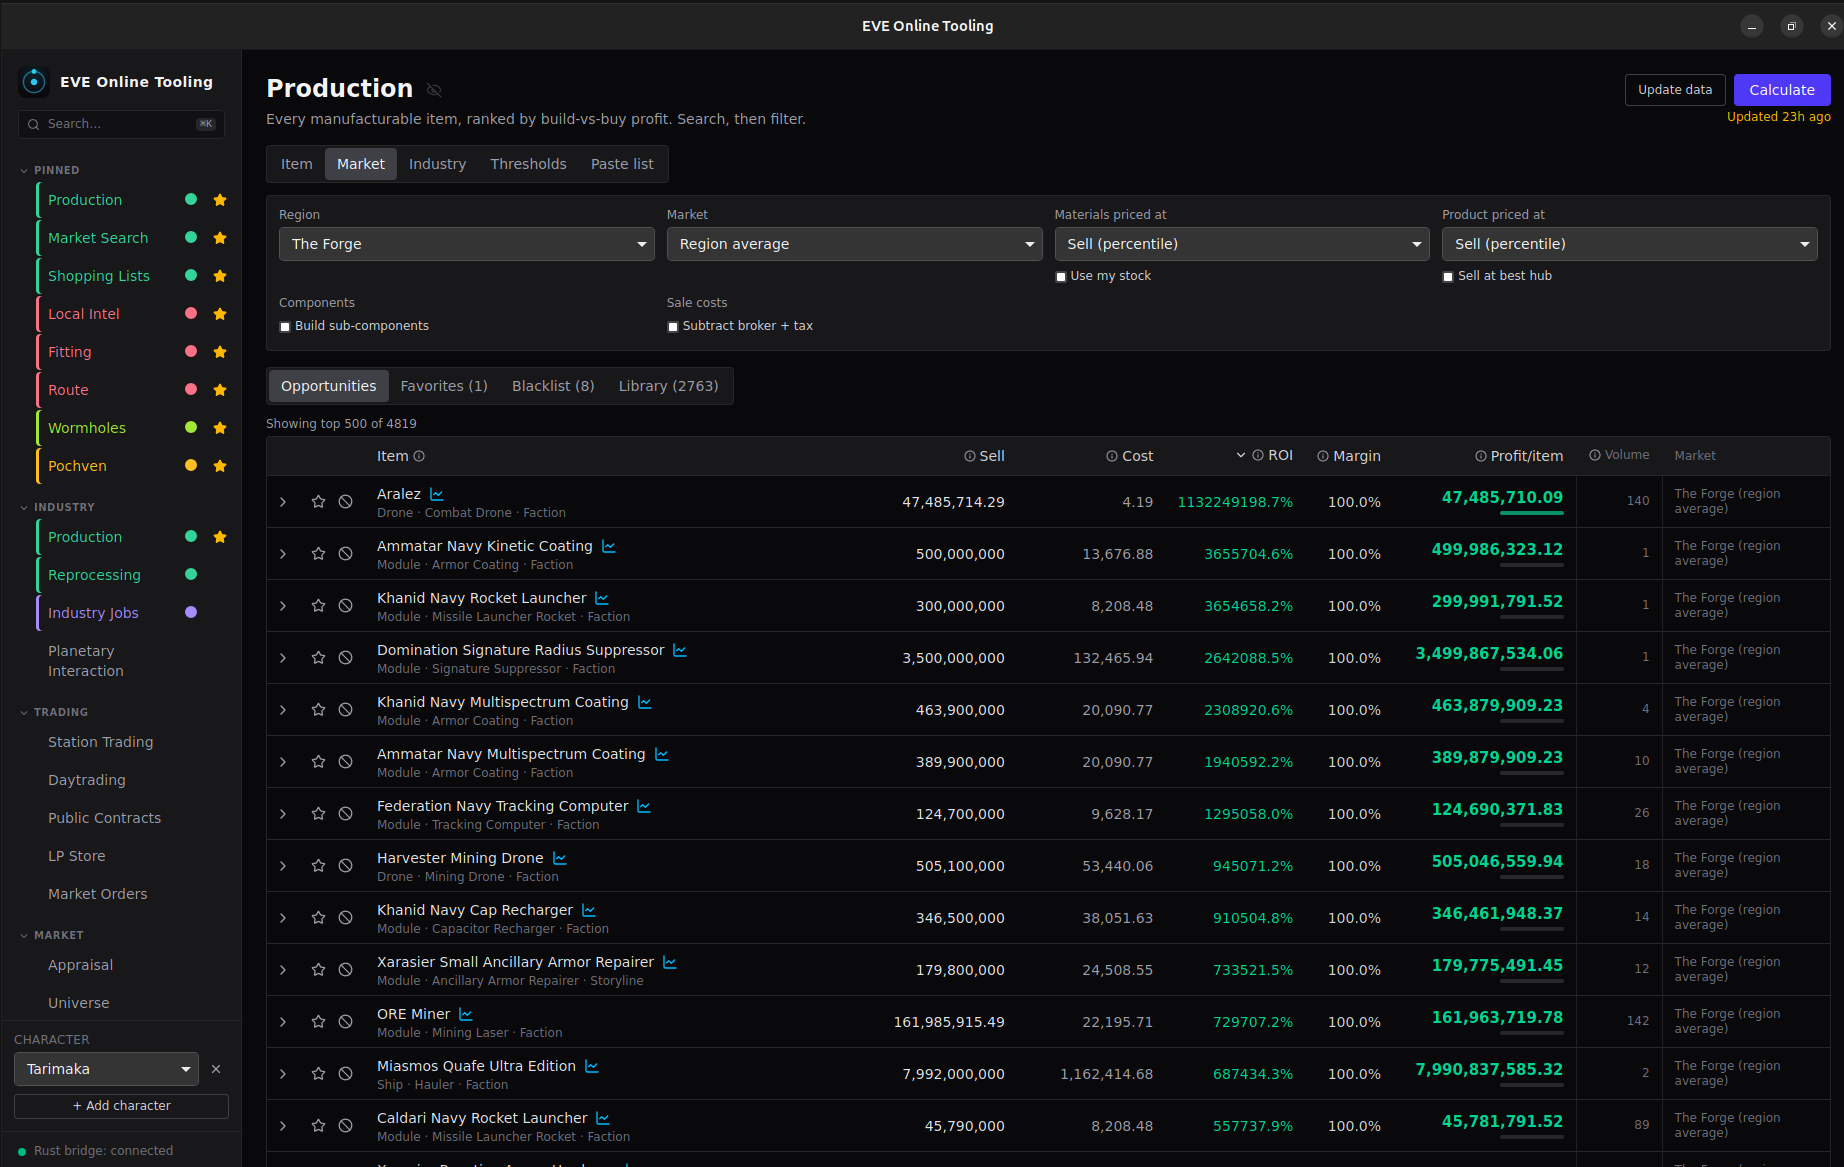The width and height of the screenshot is (1844, 1167).
Task: Show chart for Federation Navy Tracking Computer
Action: click(x=644, y=806)
